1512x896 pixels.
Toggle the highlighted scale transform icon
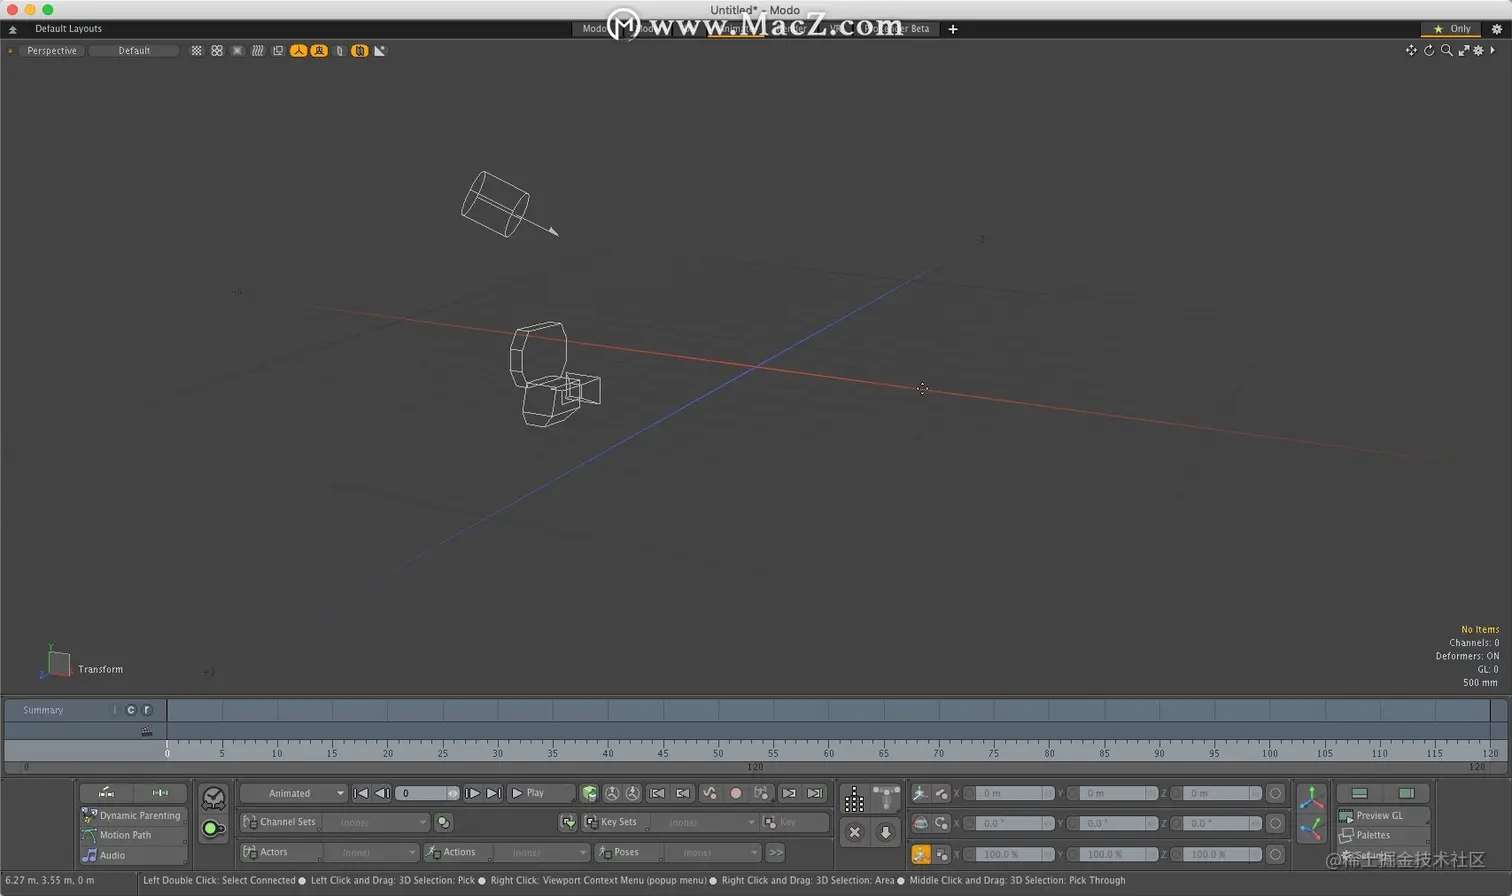pyautogui.click(x=920, y=854)
